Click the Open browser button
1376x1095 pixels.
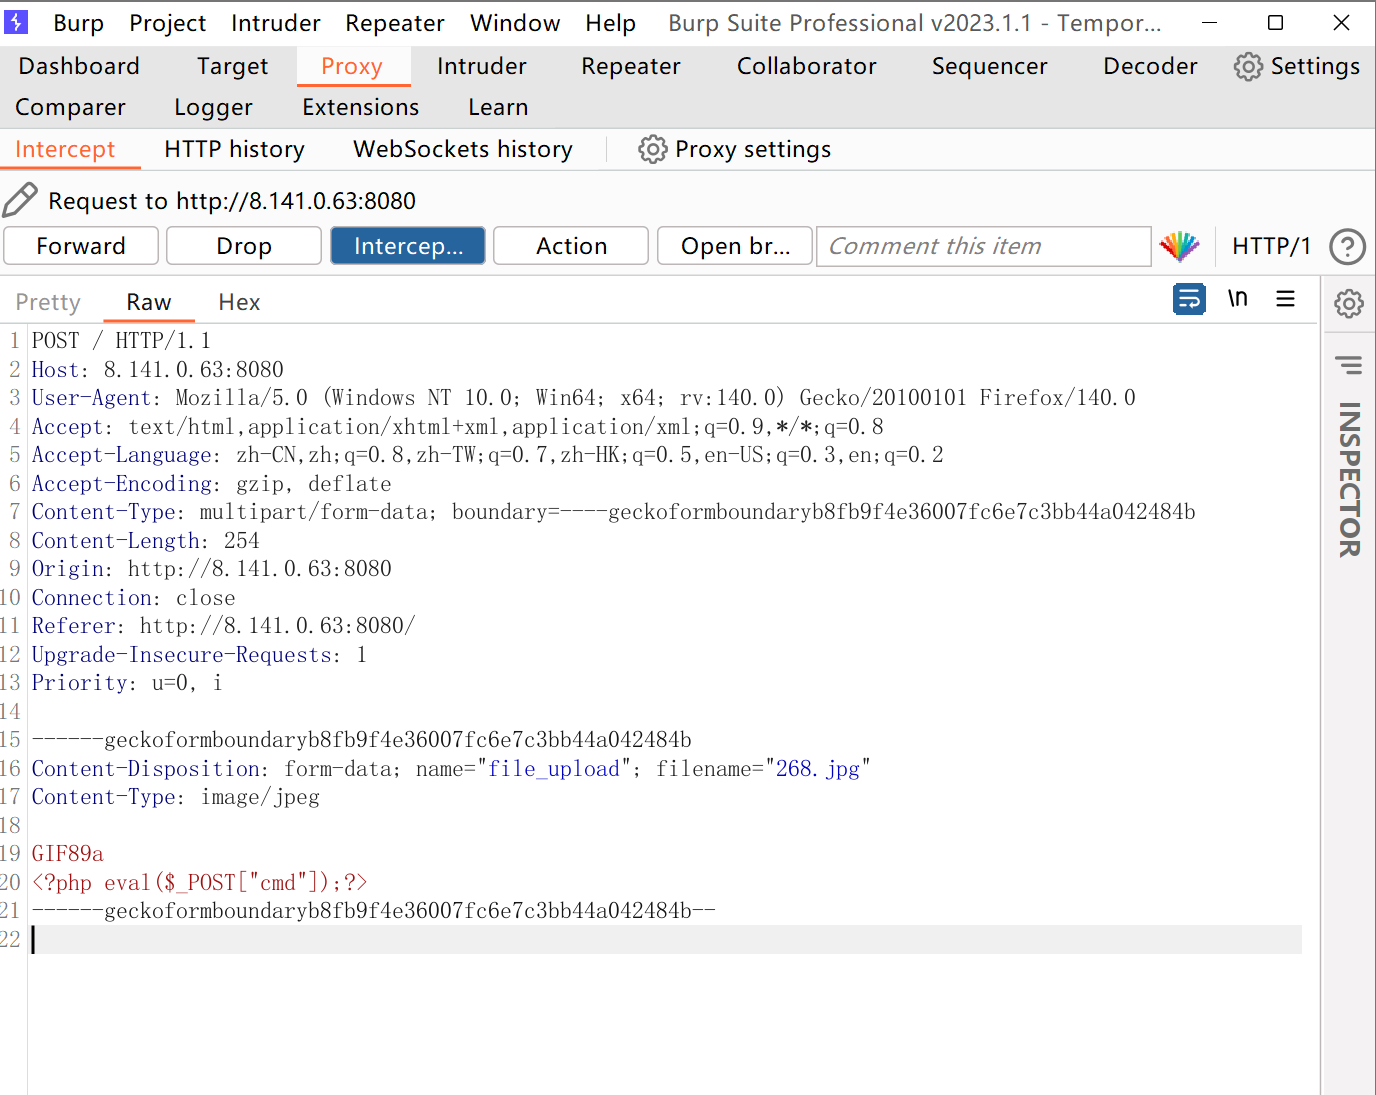coord(735,246)
